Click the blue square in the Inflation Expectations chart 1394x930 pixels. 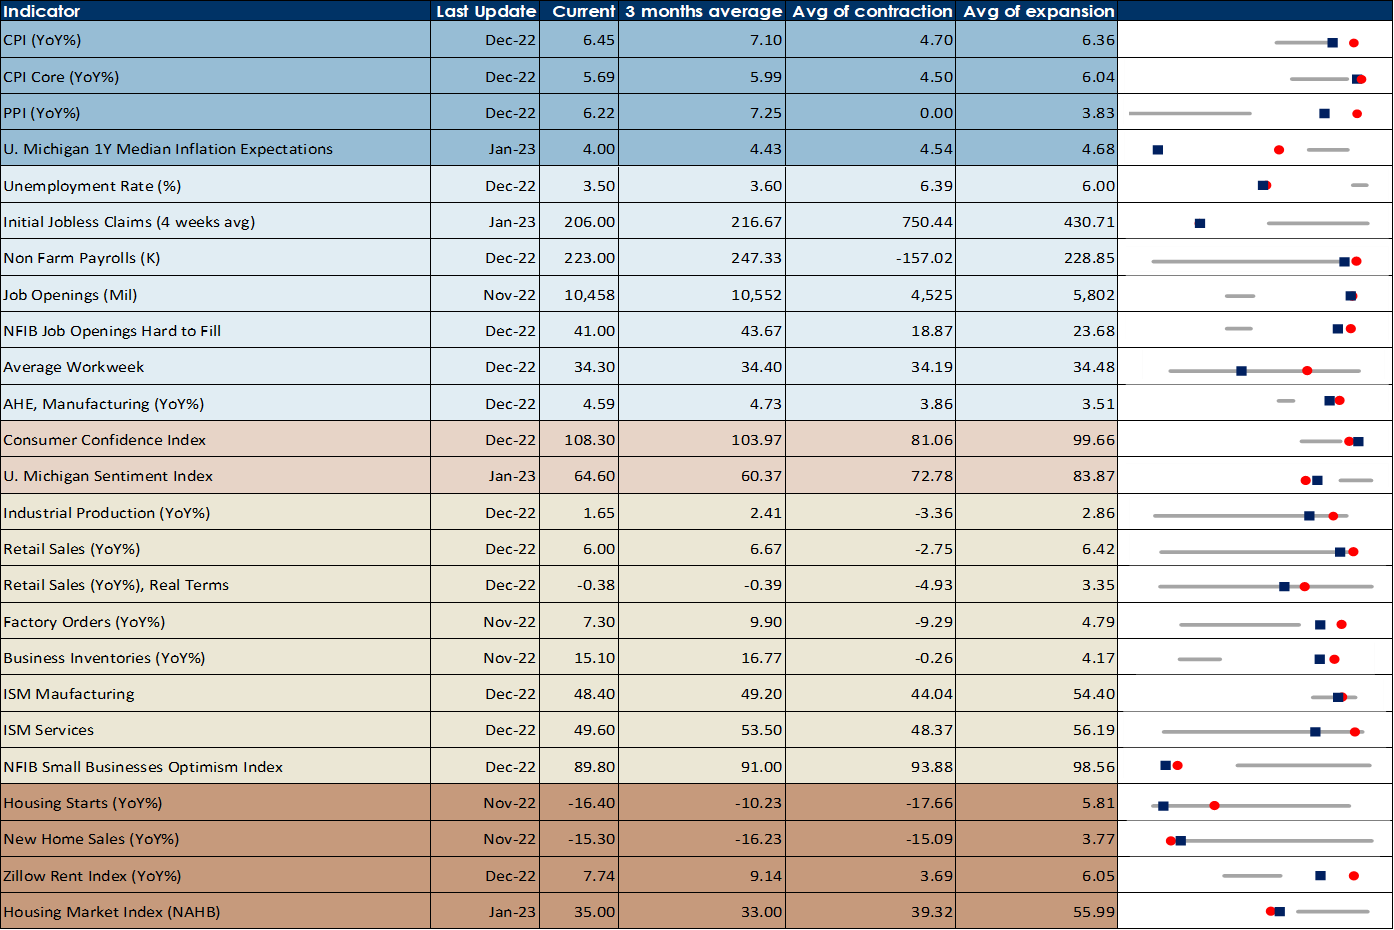pos(1158,150)
